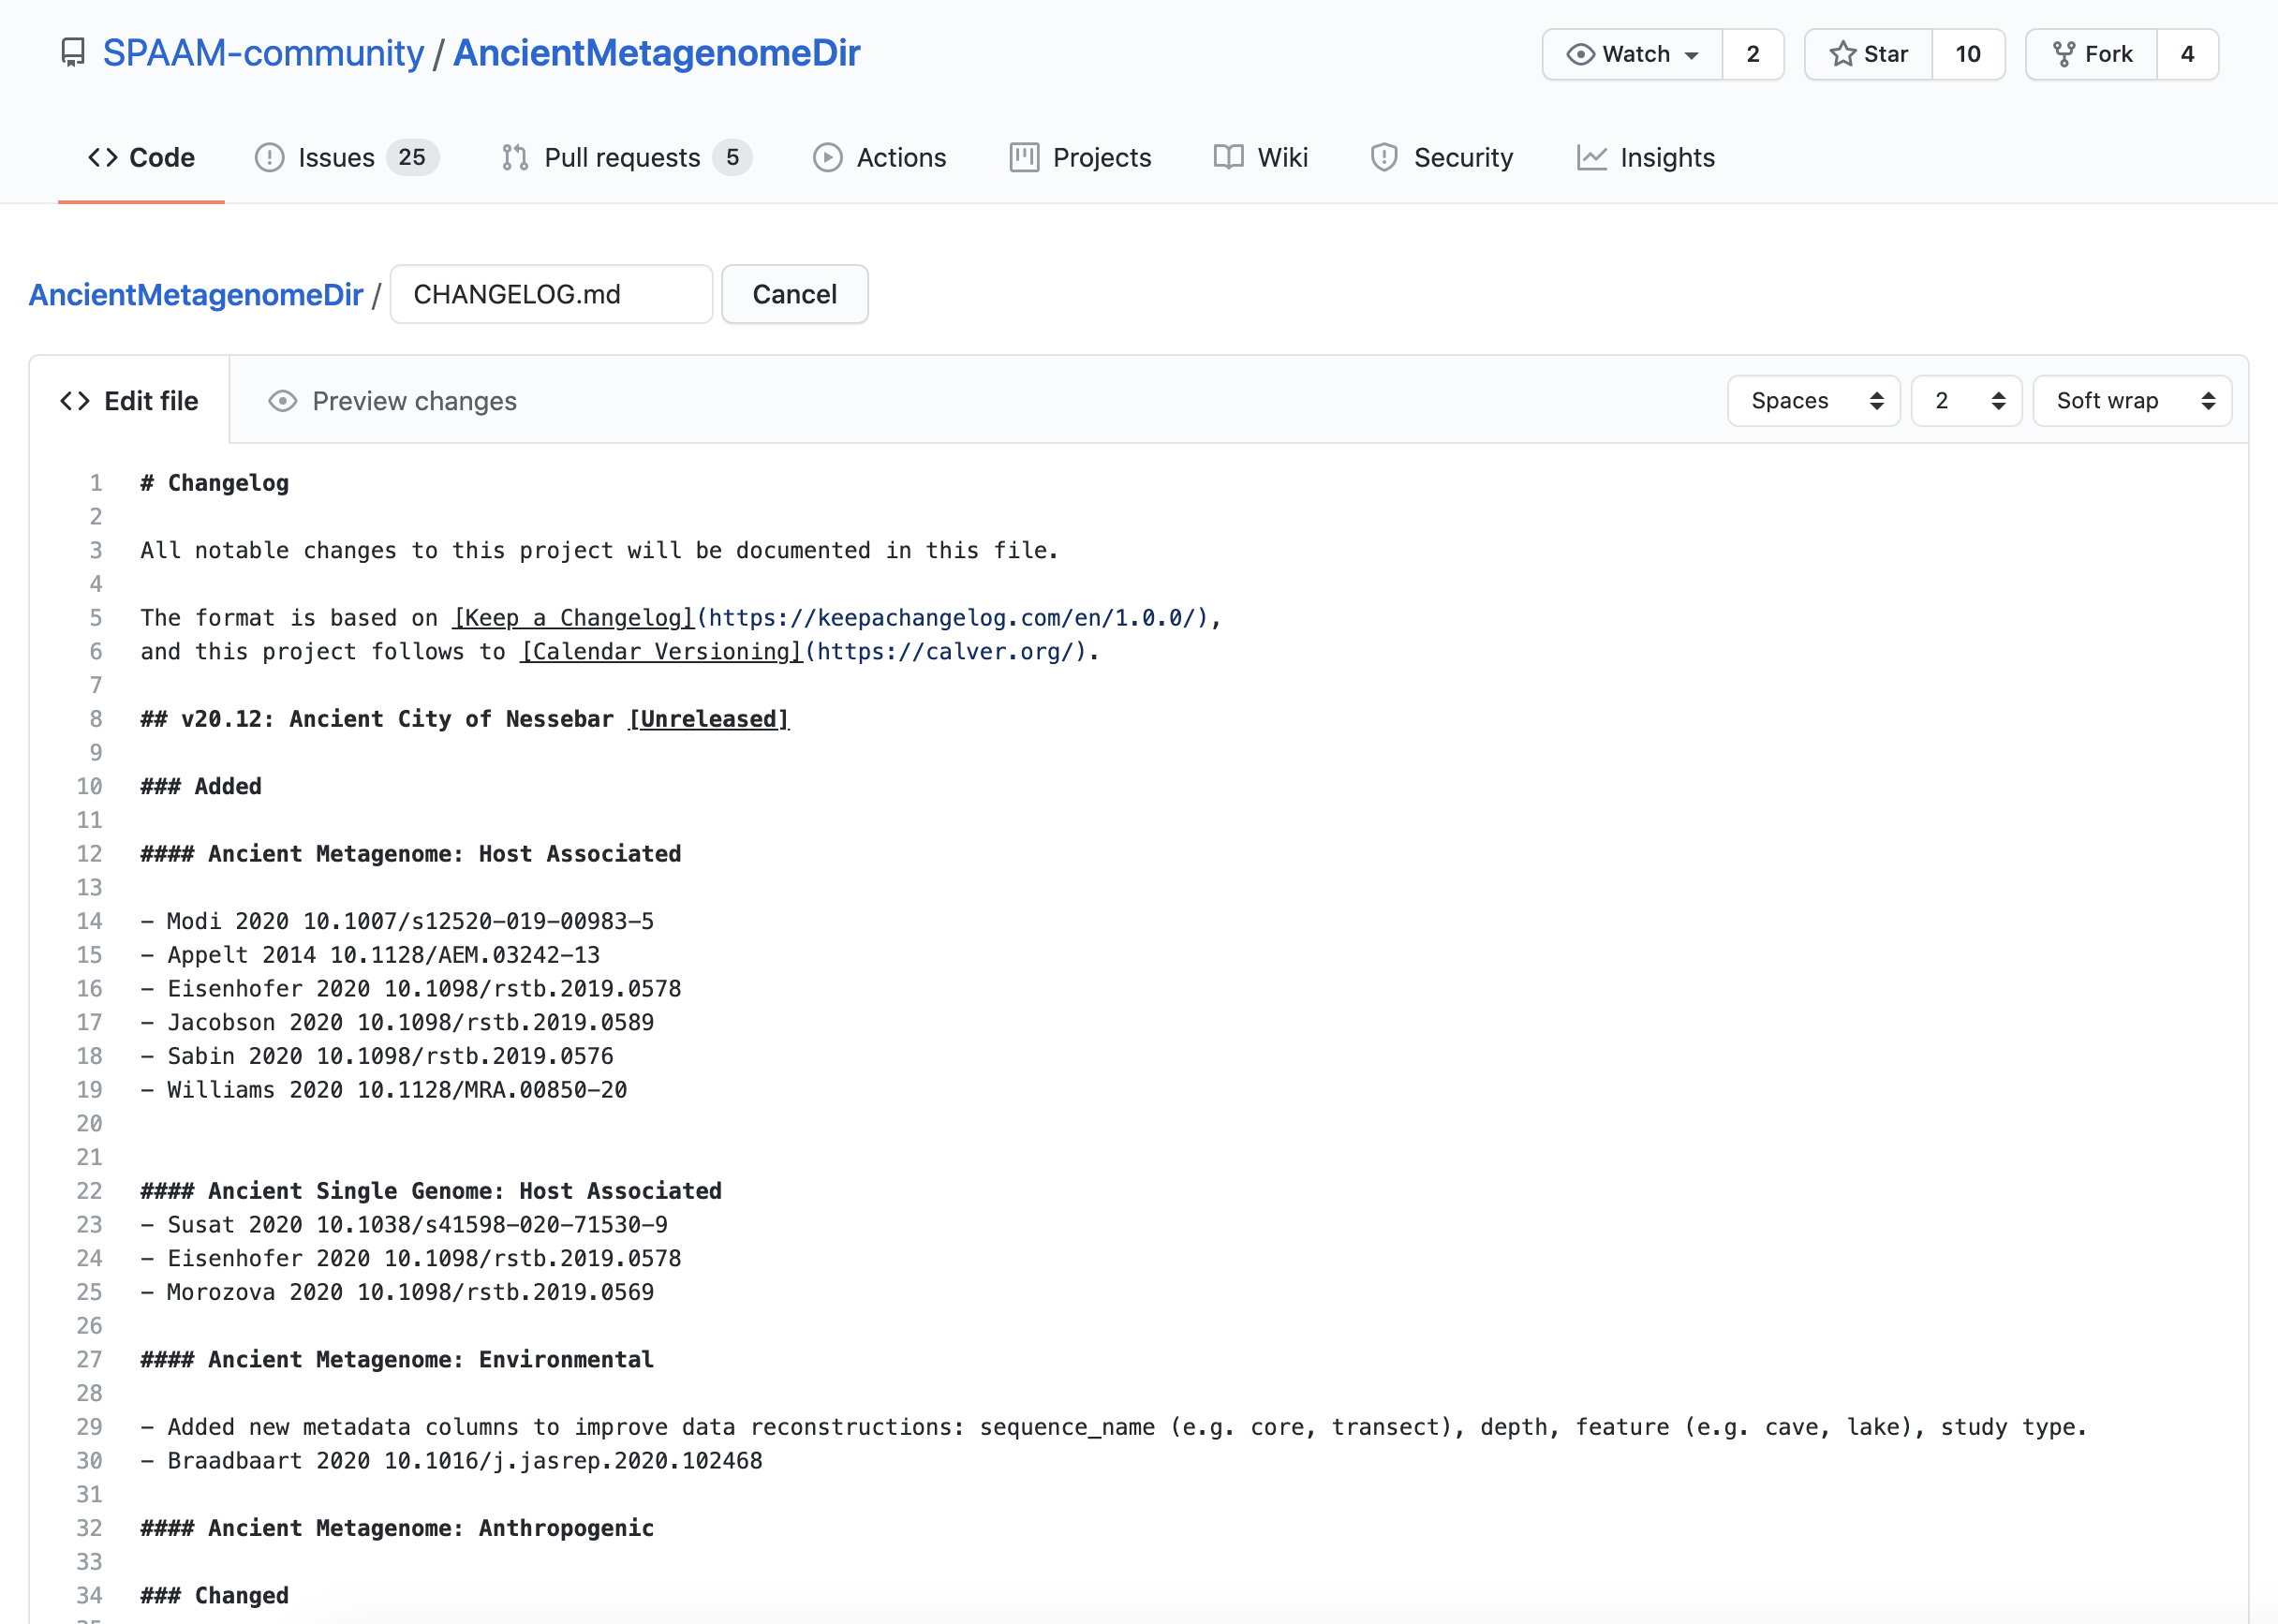The image size is (2278, 1624).
Task: Click the 'Morozova 2020' entry line
Action: (397, 1292)
